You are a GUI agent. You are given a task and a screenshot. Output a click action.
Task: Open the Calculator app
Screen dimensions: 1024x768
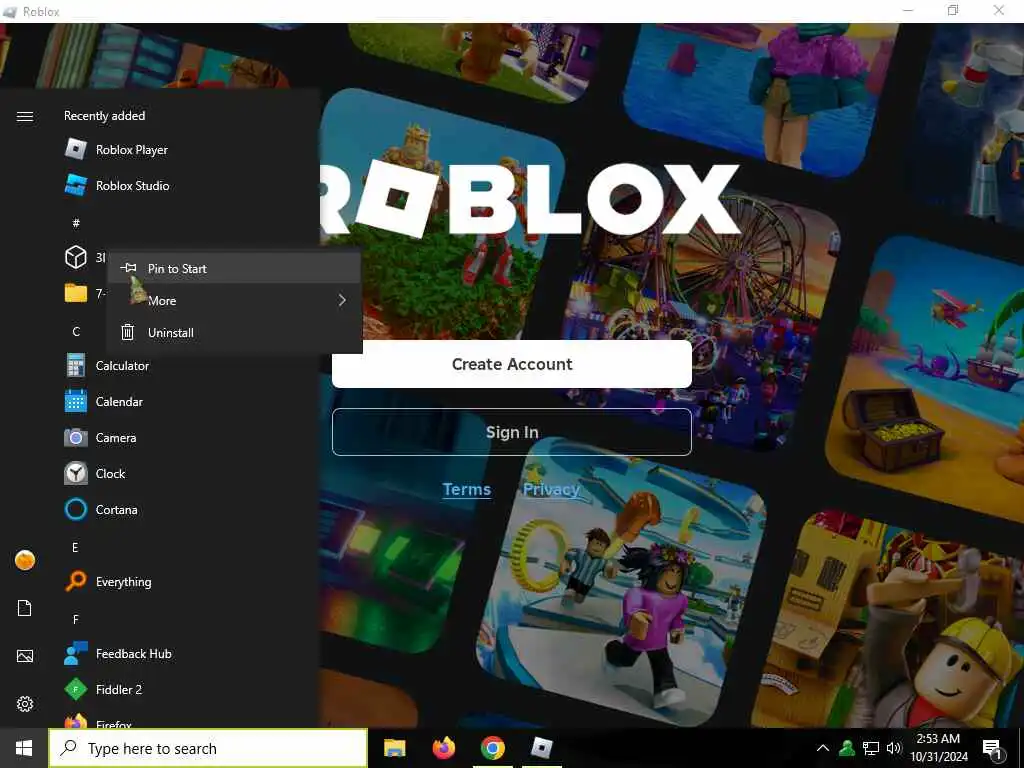pos(106,366)
